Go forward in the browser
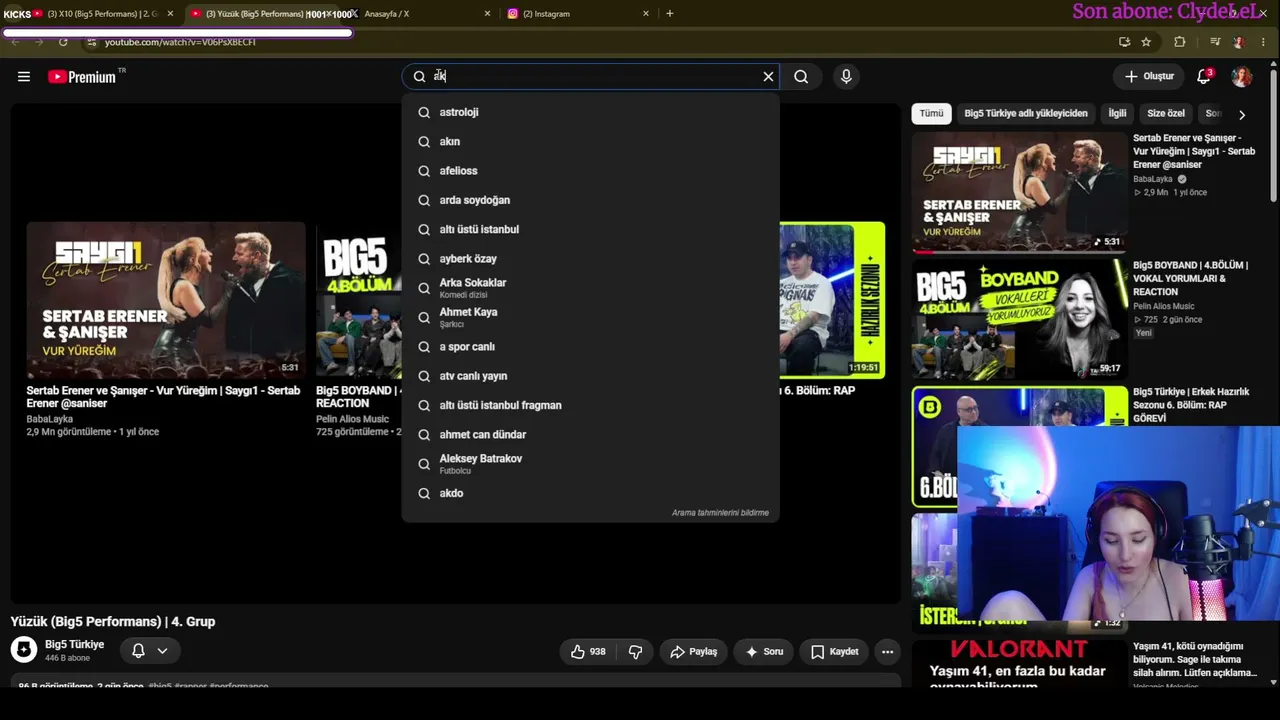The image size is (1280, 720). pos(39,42)
